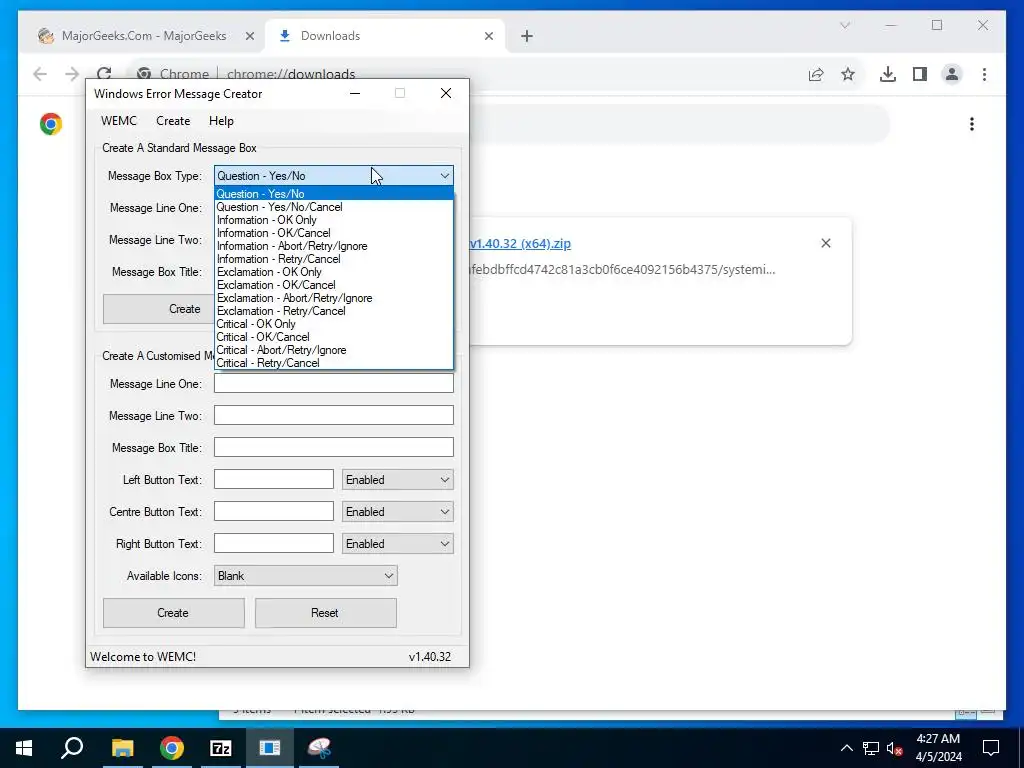Screen dimensions: 1024x768
Task: Choose Question - Yes/No/Cancel option
Action: tap(334, 207)
